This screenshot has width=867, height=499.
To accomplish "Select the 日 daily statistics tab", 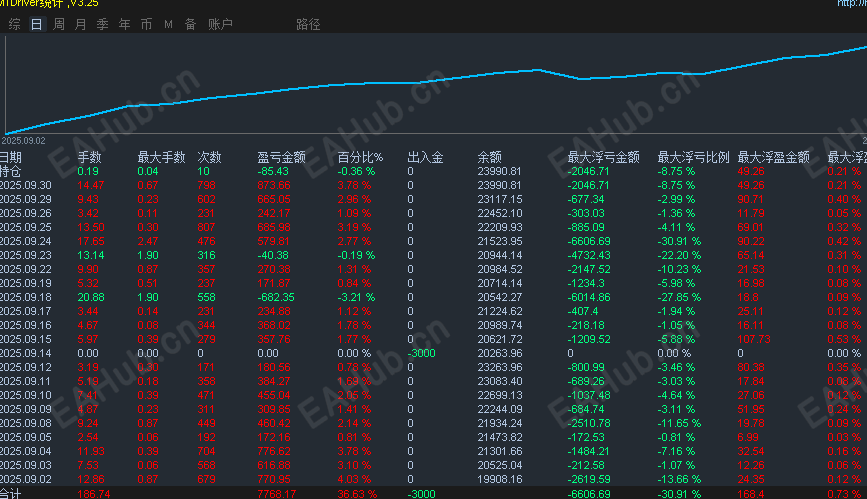I will click(x=36, y=24).
